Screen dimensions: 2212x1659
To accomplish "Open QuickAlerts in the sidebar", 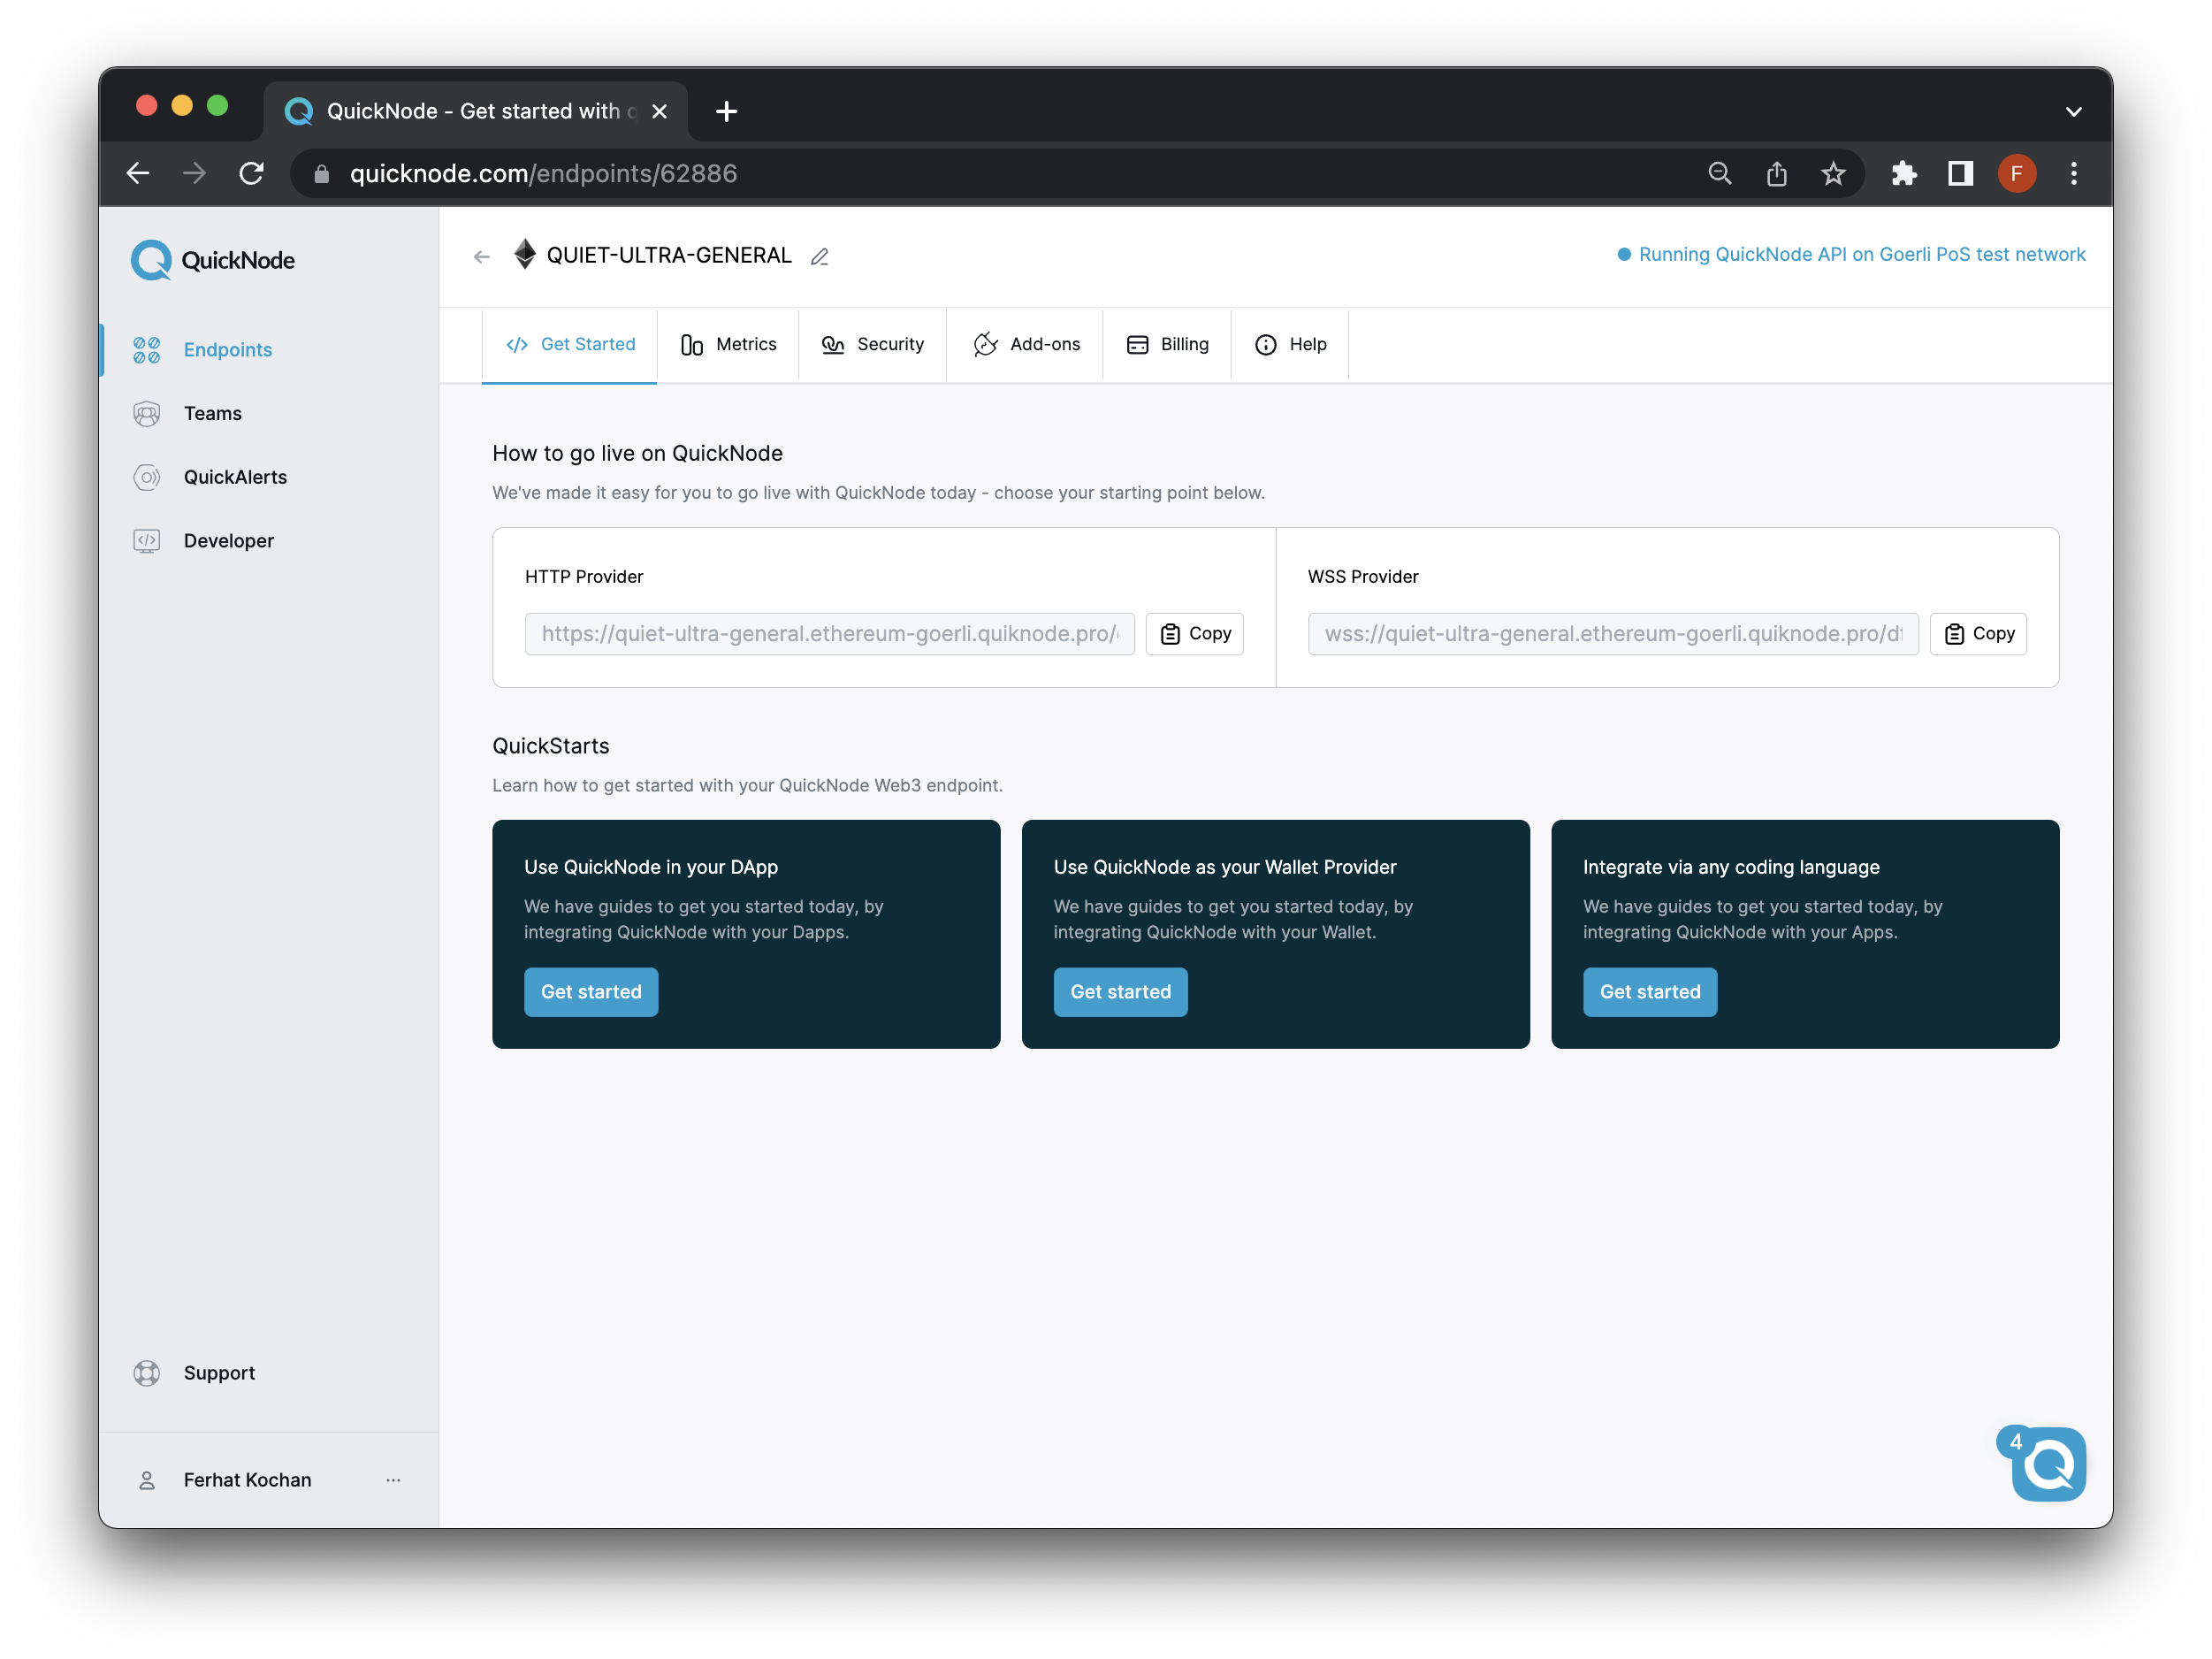I will [235, 477].
